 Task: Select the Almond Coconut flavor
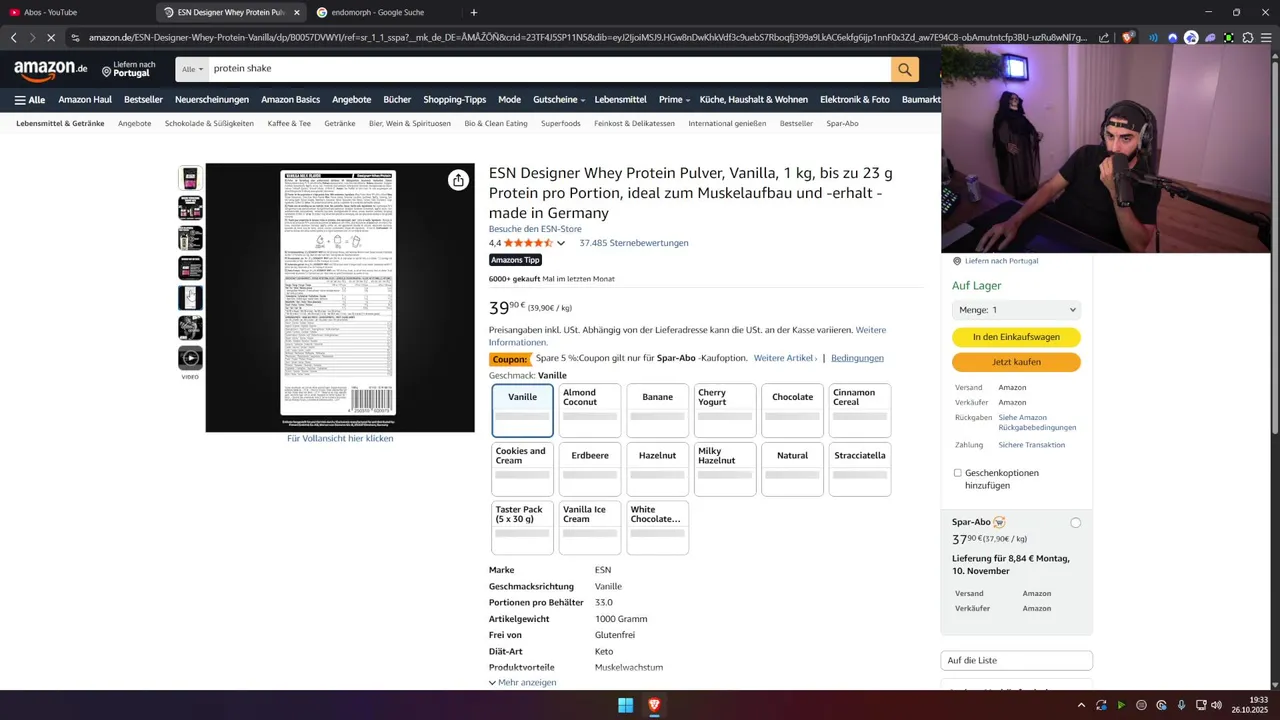[590, 411]
